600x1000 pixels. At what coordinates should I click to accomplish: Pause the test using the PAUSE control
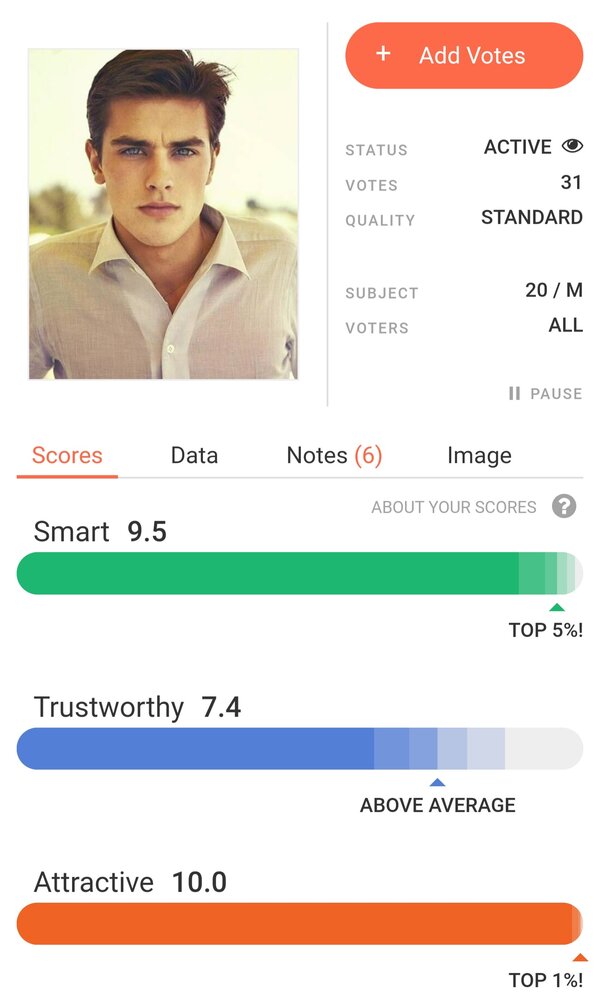(x=546, y=393)
